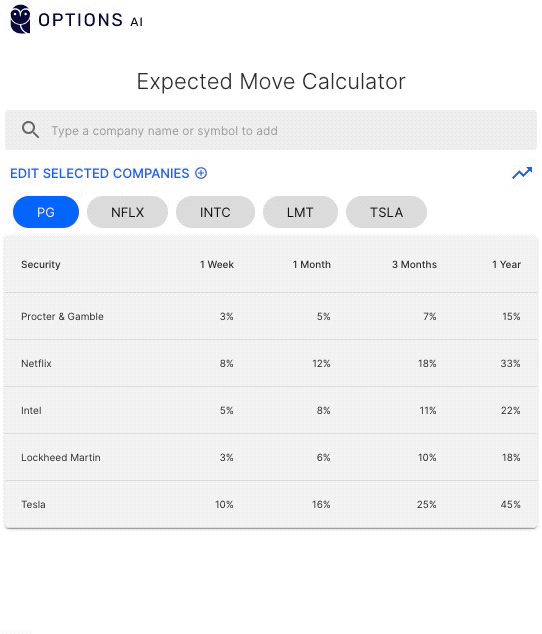Select the TSLA company chip
Image resolution: width=542 pixels, height=634 pixels.
pos(386,212)
